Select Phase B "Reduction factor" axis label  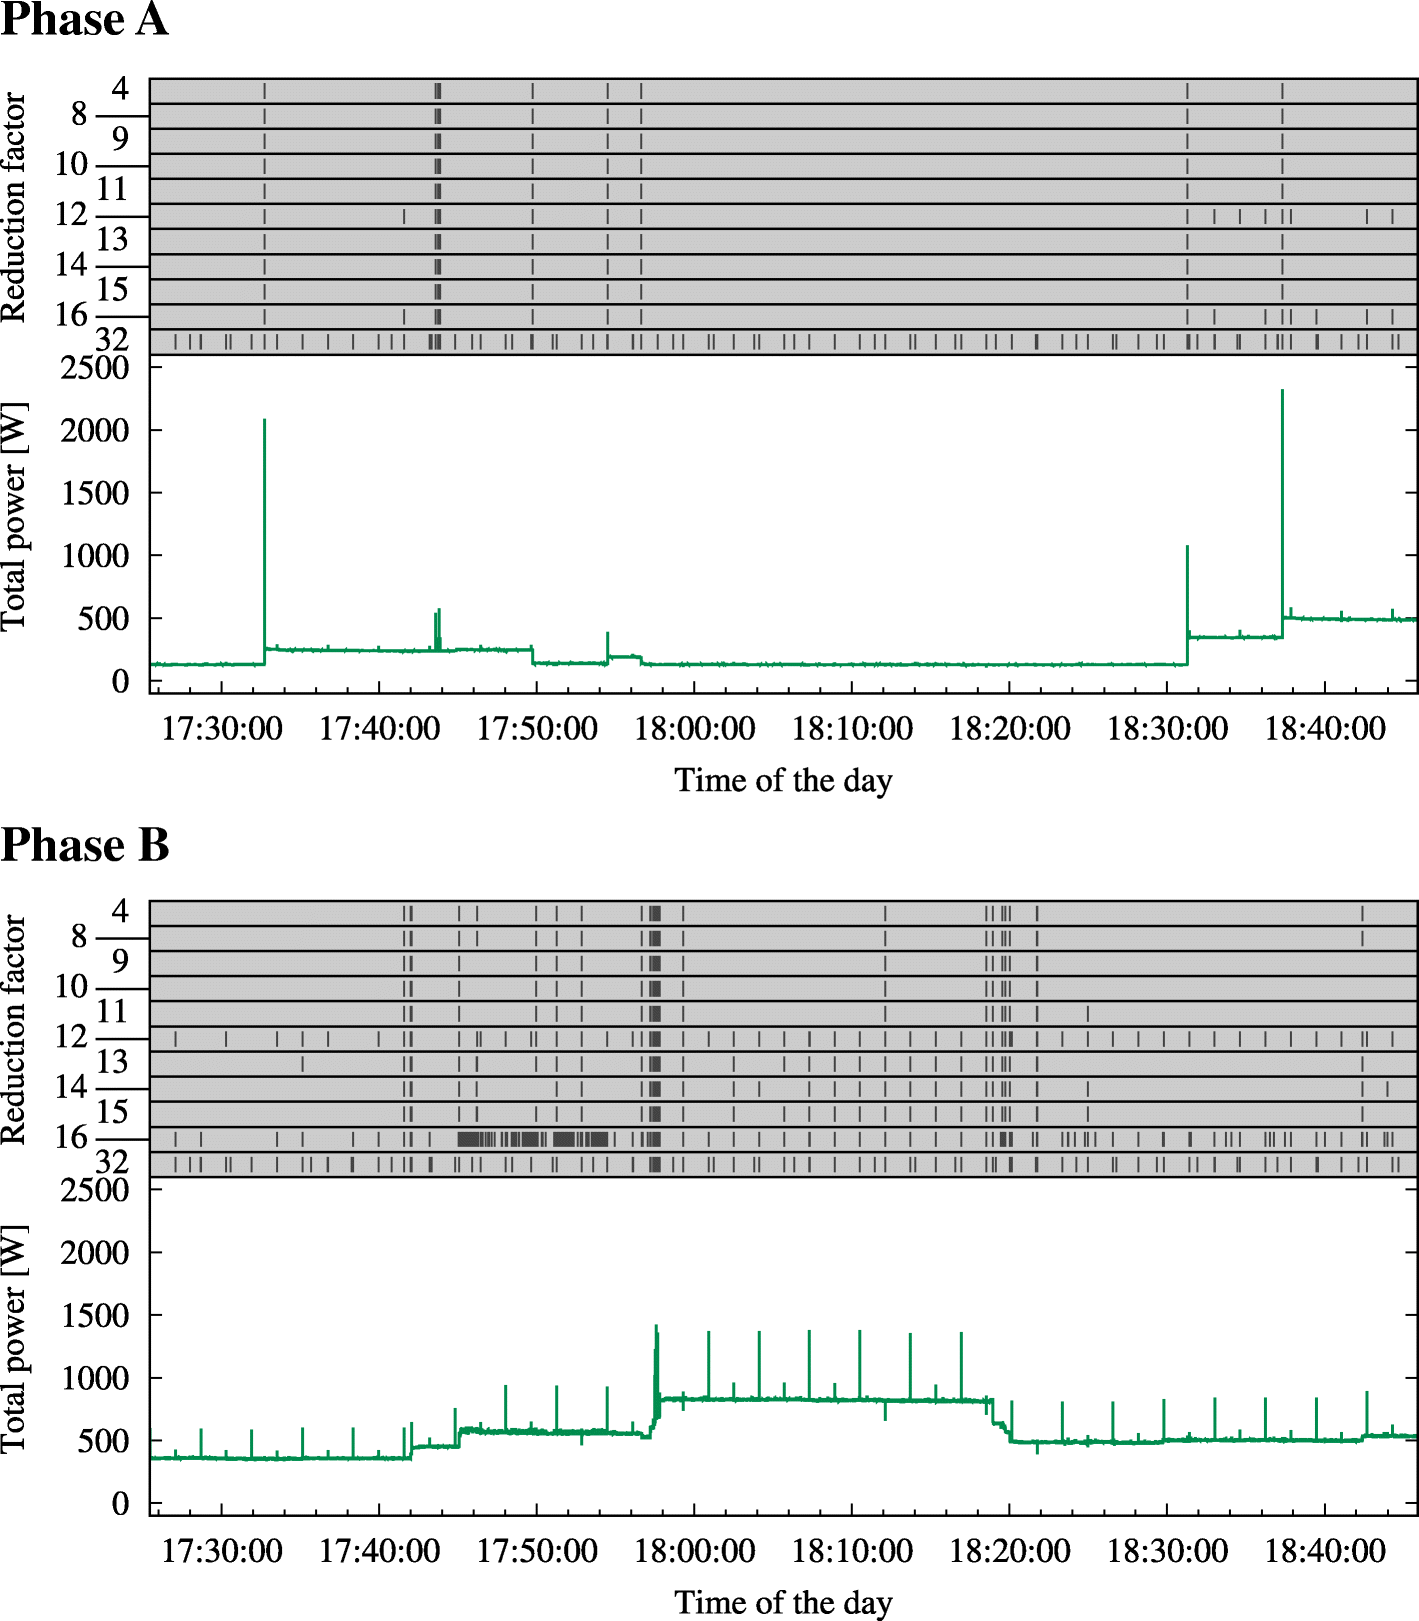(13, 1029)
